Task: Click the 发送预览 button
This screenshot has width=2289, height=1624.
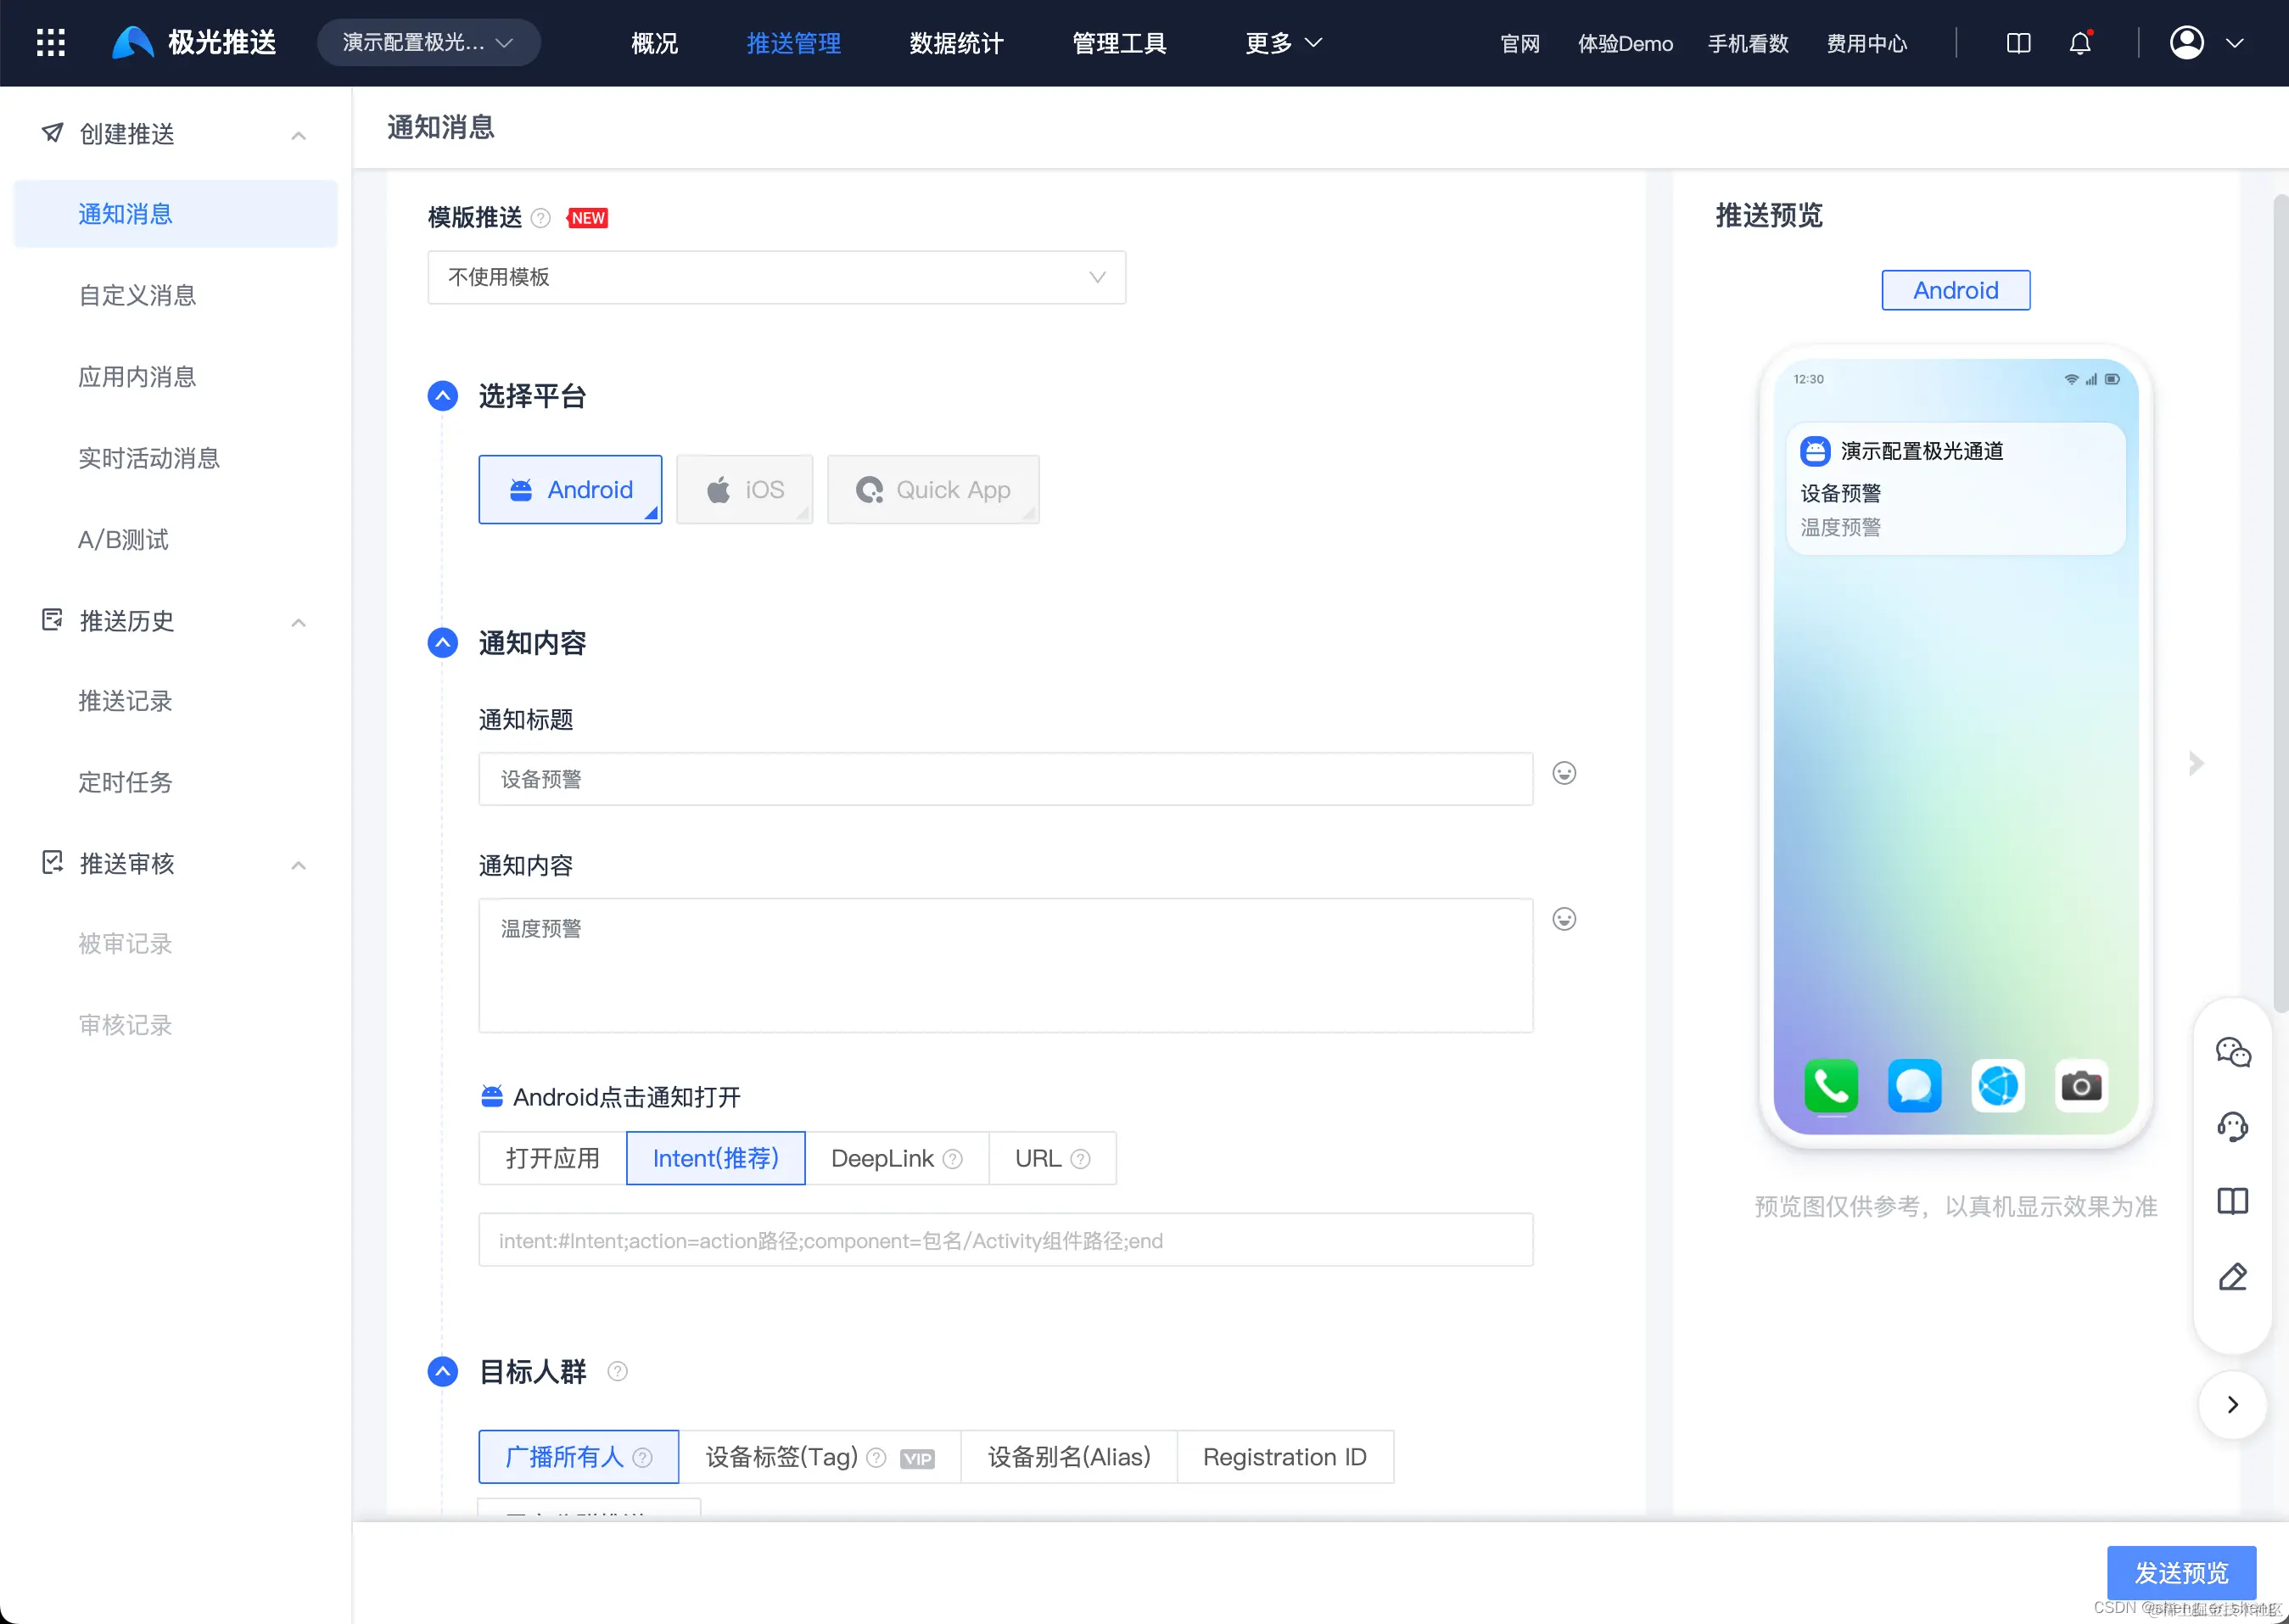Action: [2181, 1573]
